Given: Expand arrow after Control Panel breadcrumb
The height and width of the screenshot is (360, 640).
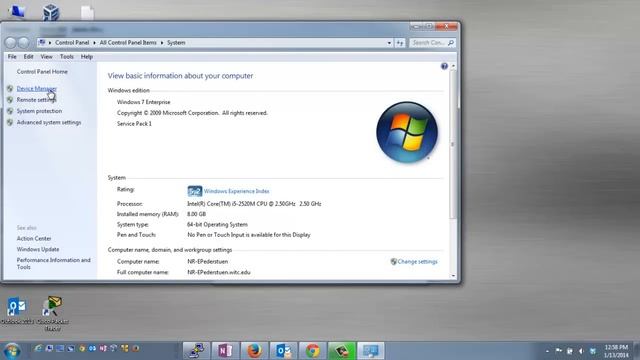Looking at the screenshot, I should point(94,42).
